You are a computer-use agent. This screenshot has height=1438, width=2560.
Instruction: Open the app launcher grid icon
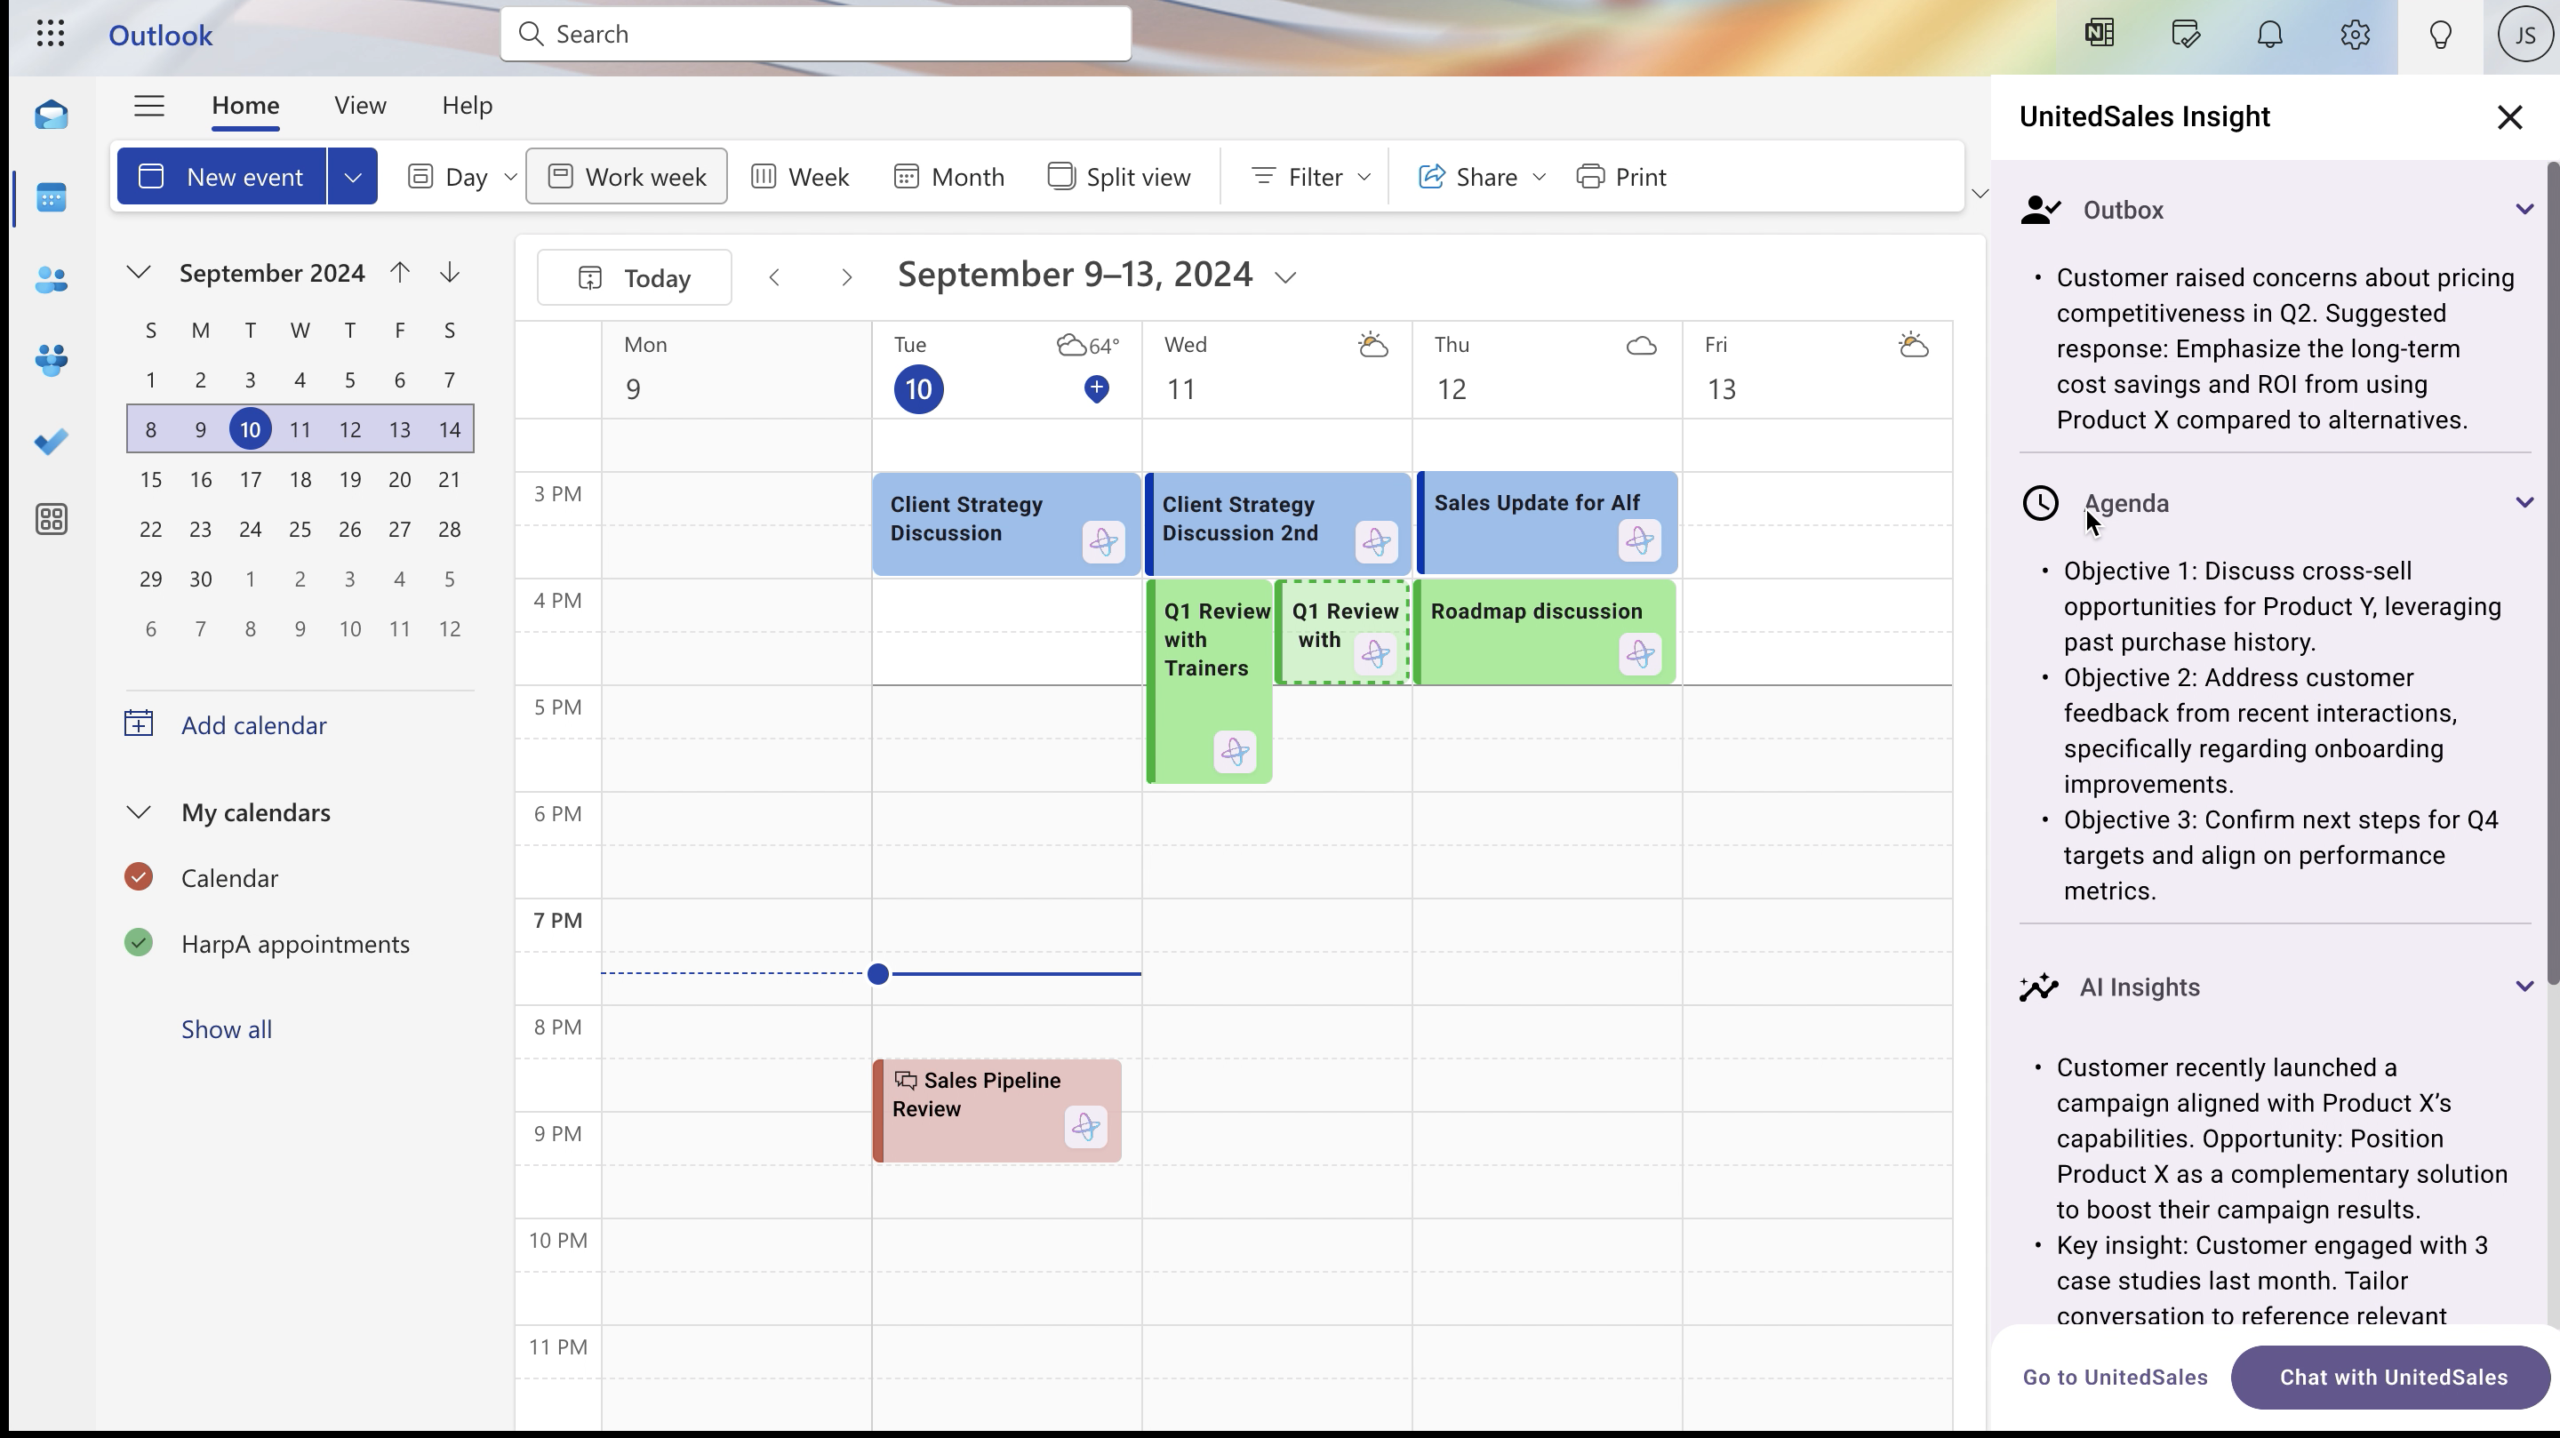pos(50,34)
